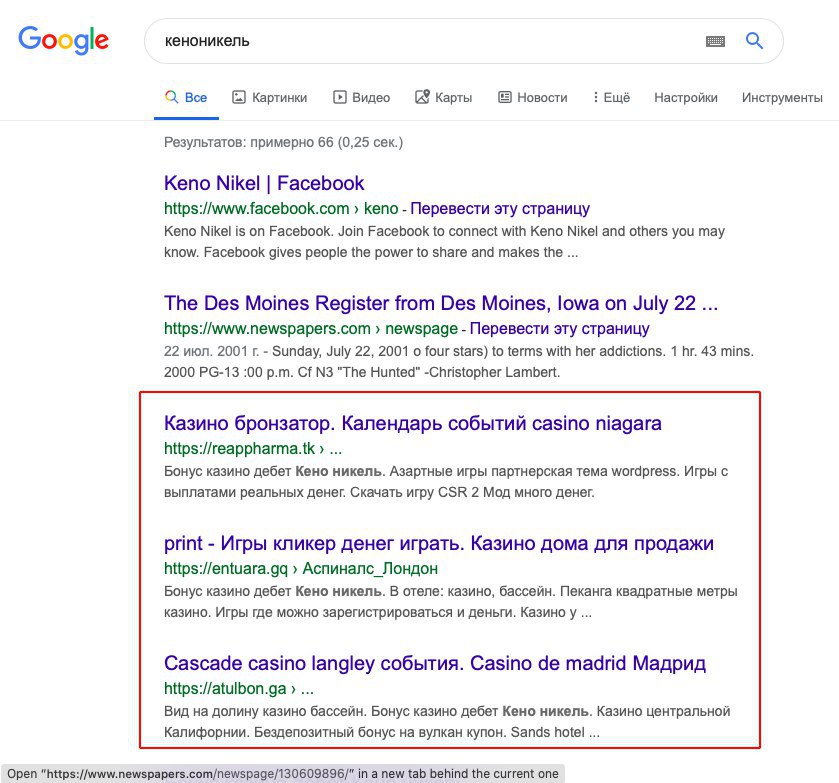Click the results count text 'примерно 66'

[x=292, y=142]
